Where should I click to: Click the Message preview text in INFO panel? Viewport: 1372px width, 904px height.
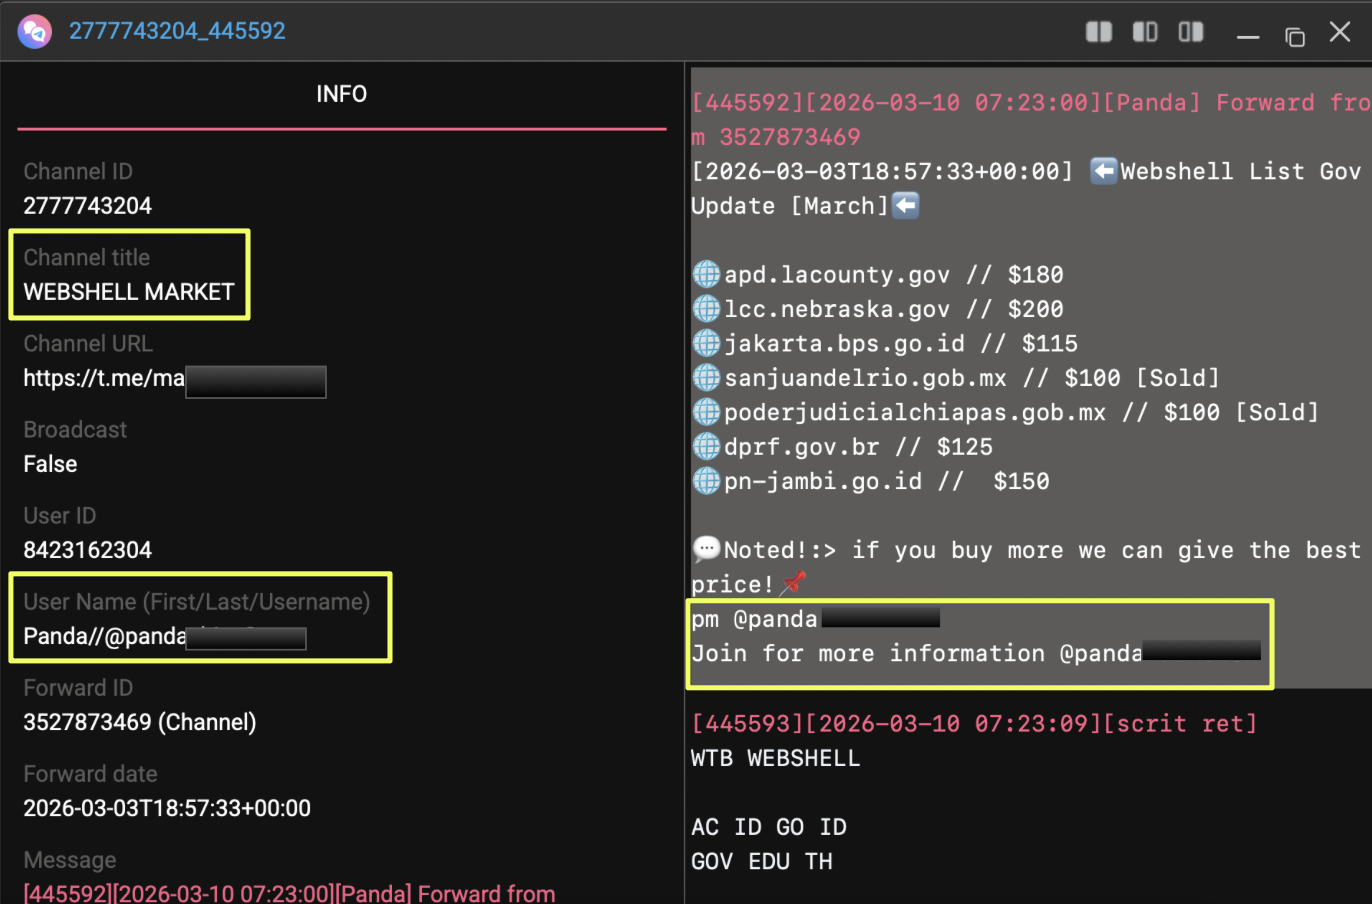[289, 892]
